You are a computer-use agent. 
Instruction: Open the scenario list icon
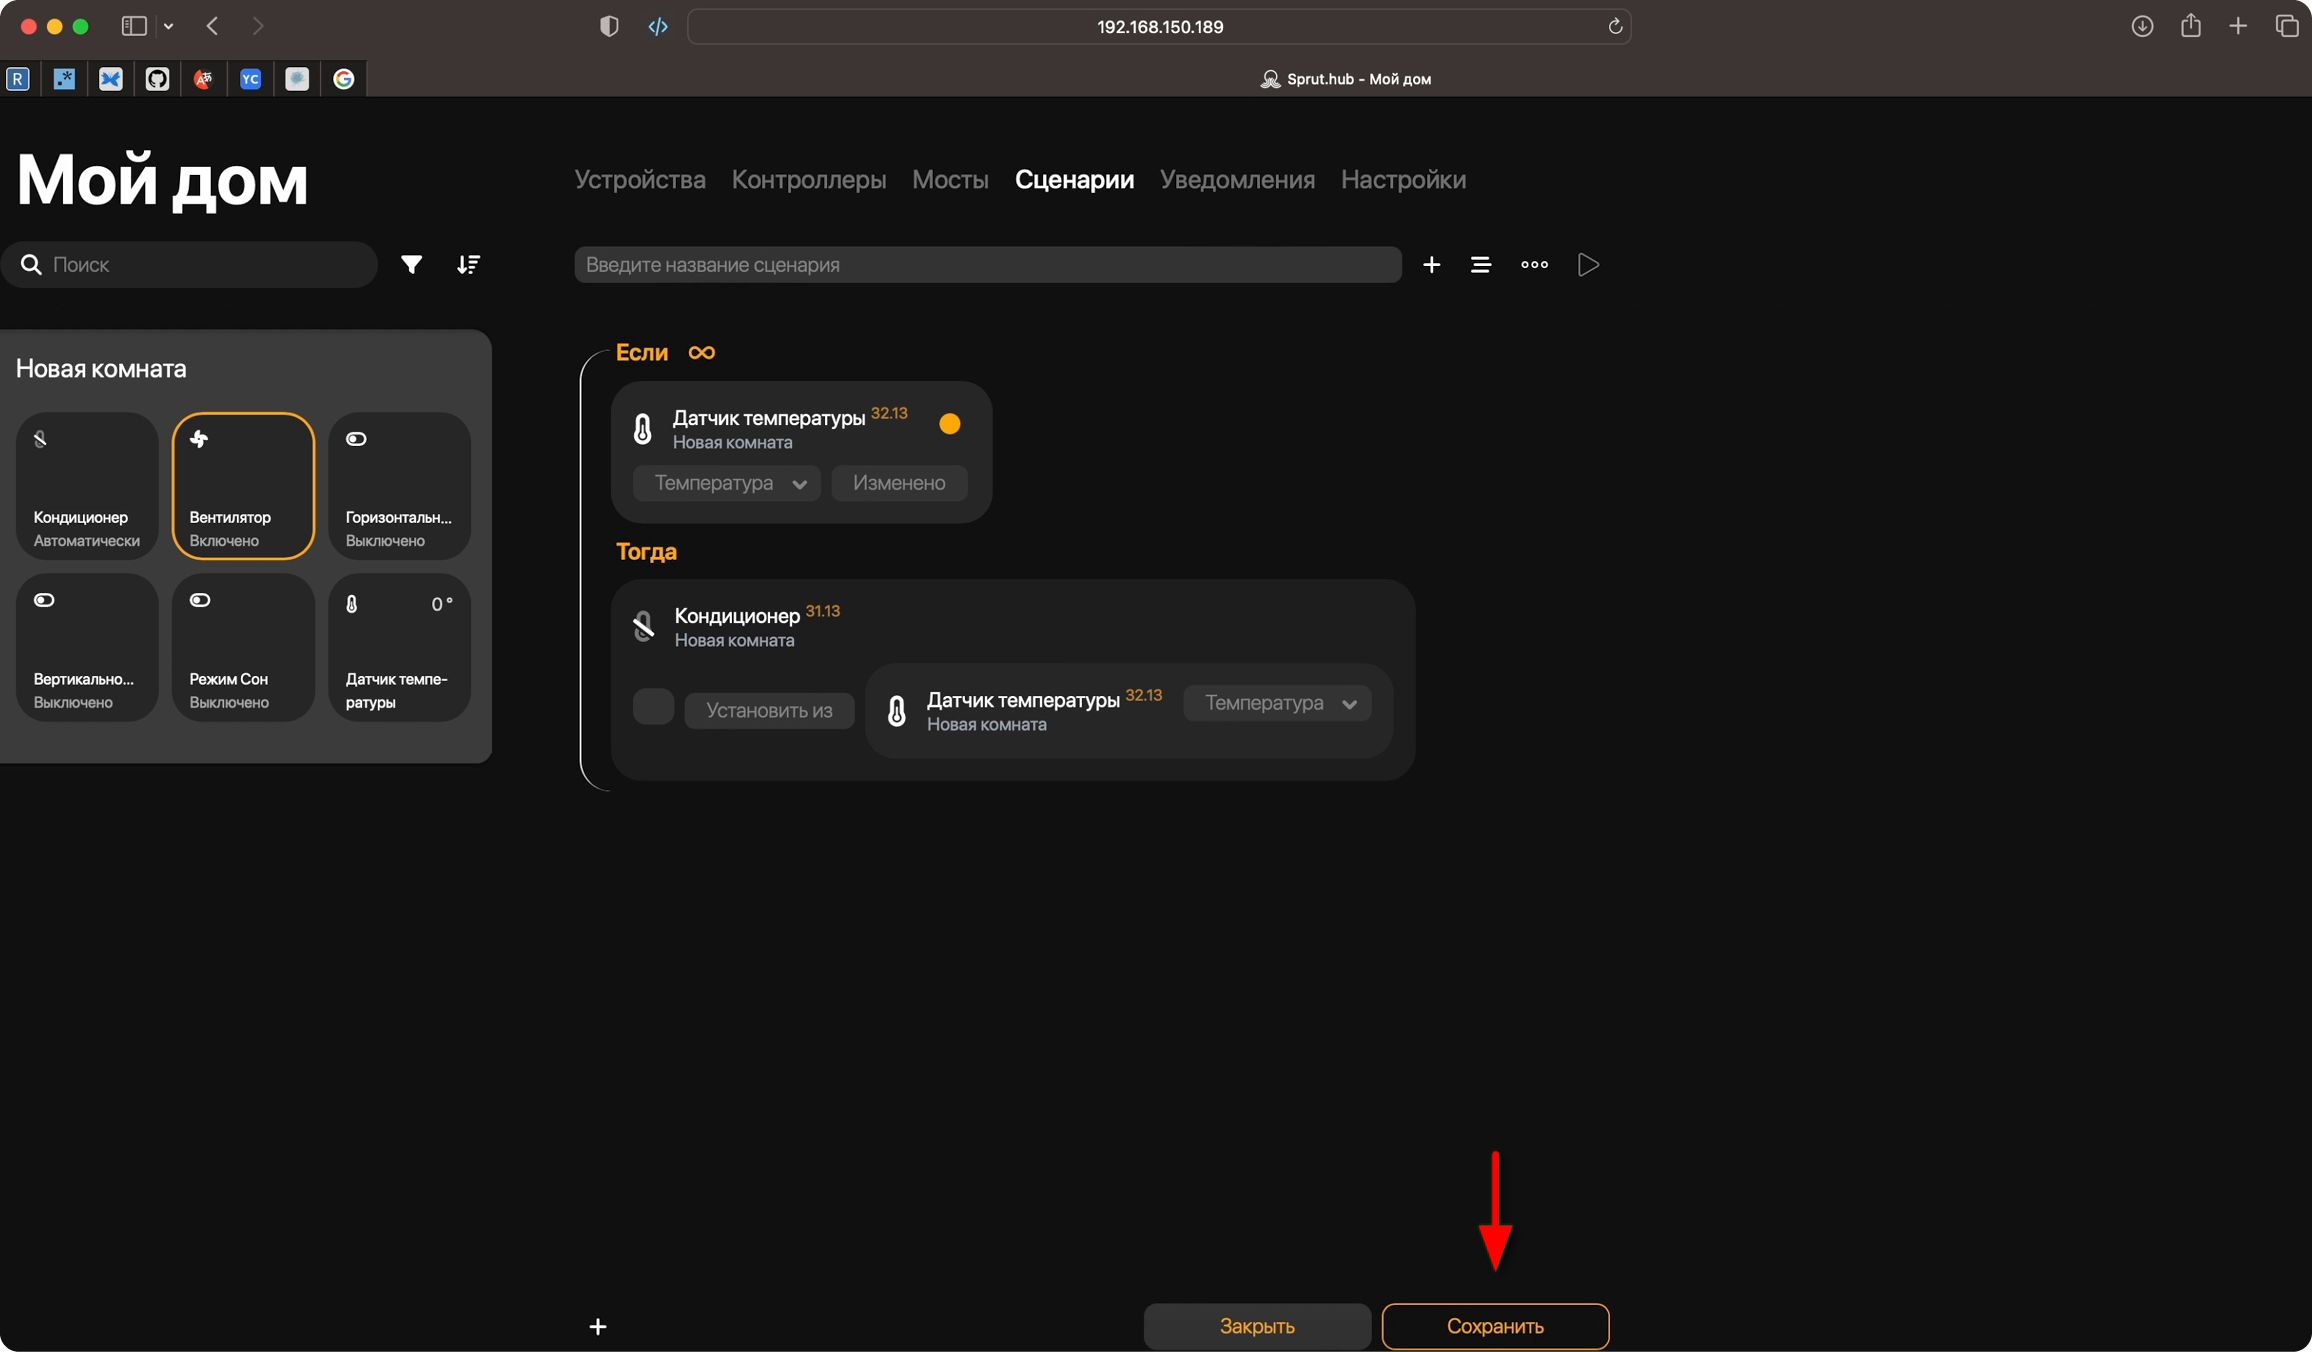pyautogui.click(x=1480, y=264)
